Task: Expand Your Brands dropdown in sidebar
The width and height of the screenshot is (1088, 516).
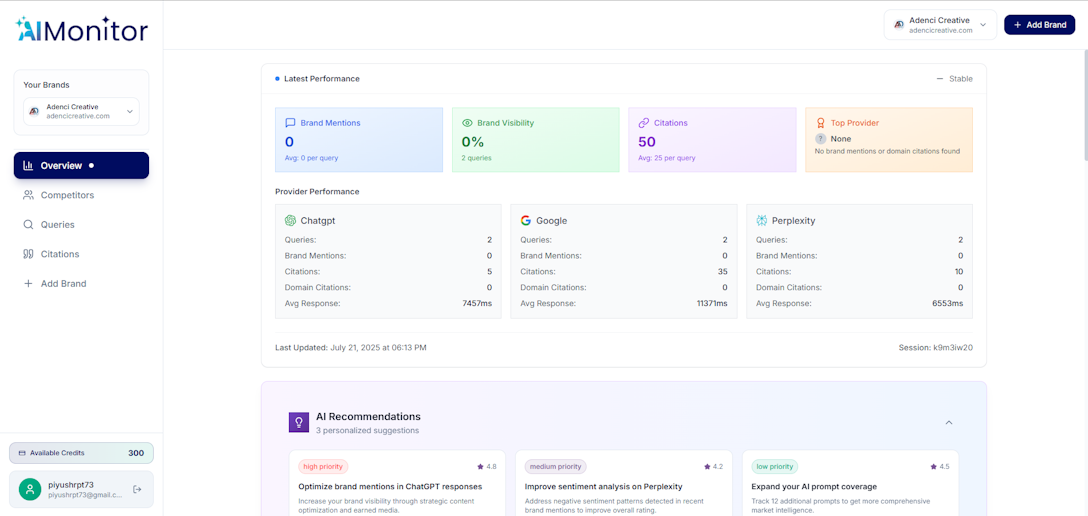Action: pyautogui.click(x=81, y=111)
